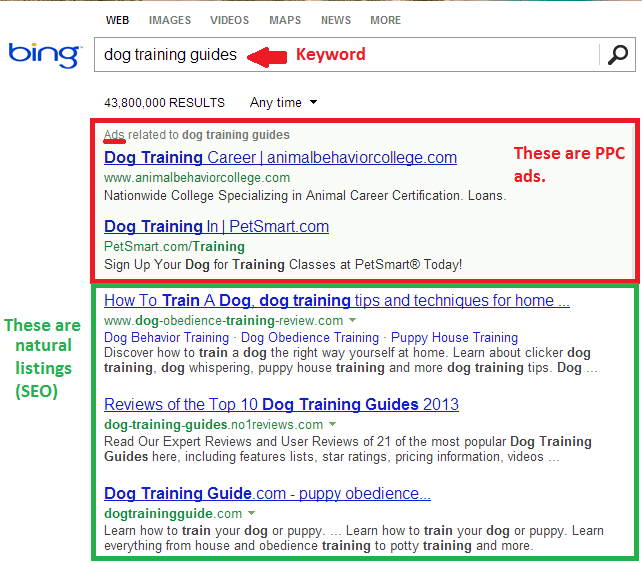
Task: Click the www.dog-obedience-training-review.com URL text
Action: click(x=224, y=321)
